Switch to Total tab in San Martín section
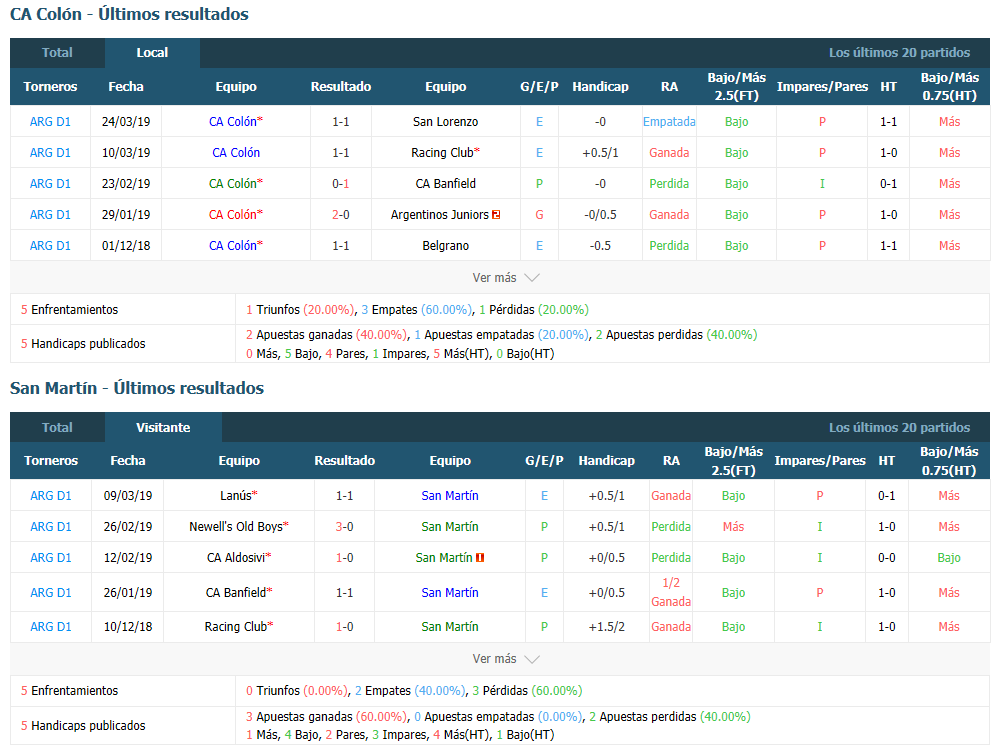The height and width of the screenshot is (750, 994). pos(57,427)
